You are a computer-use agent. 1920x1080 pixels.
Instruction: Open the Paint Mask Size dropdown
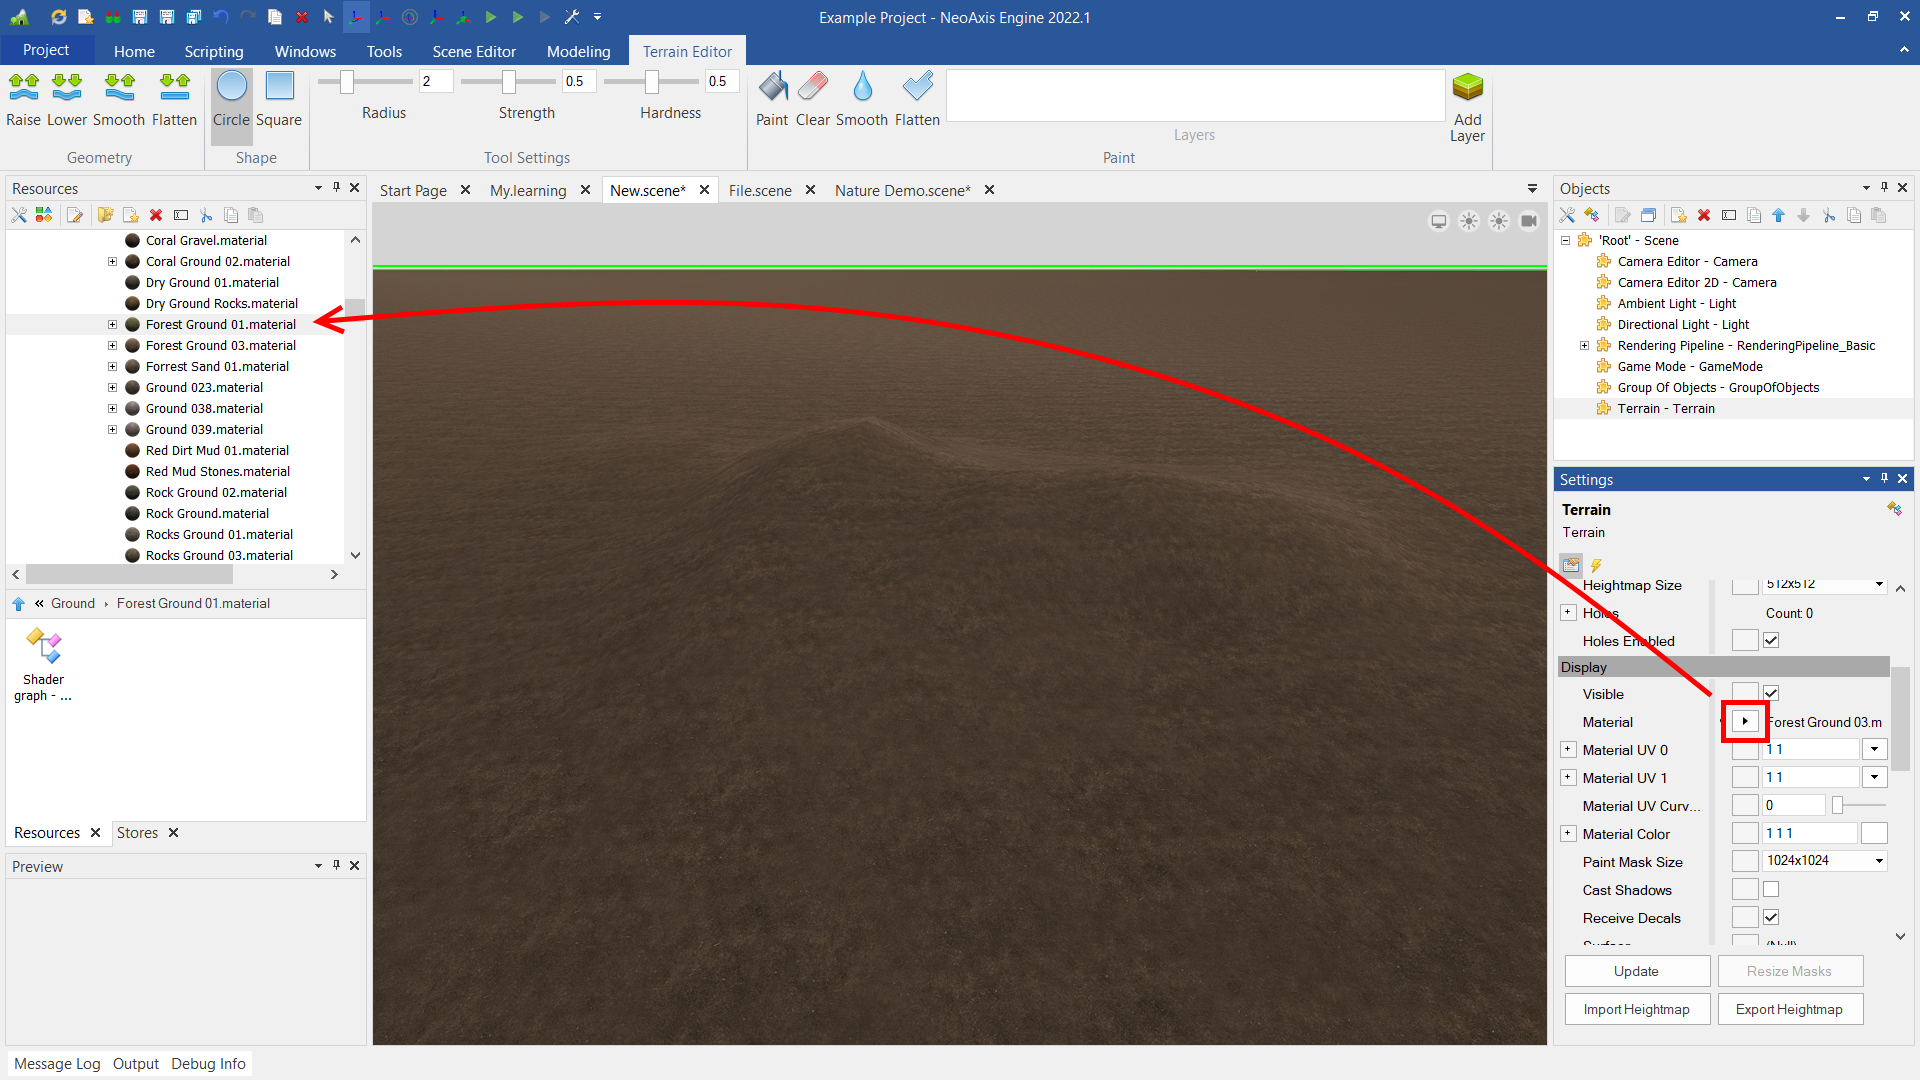coord(1879,861)
